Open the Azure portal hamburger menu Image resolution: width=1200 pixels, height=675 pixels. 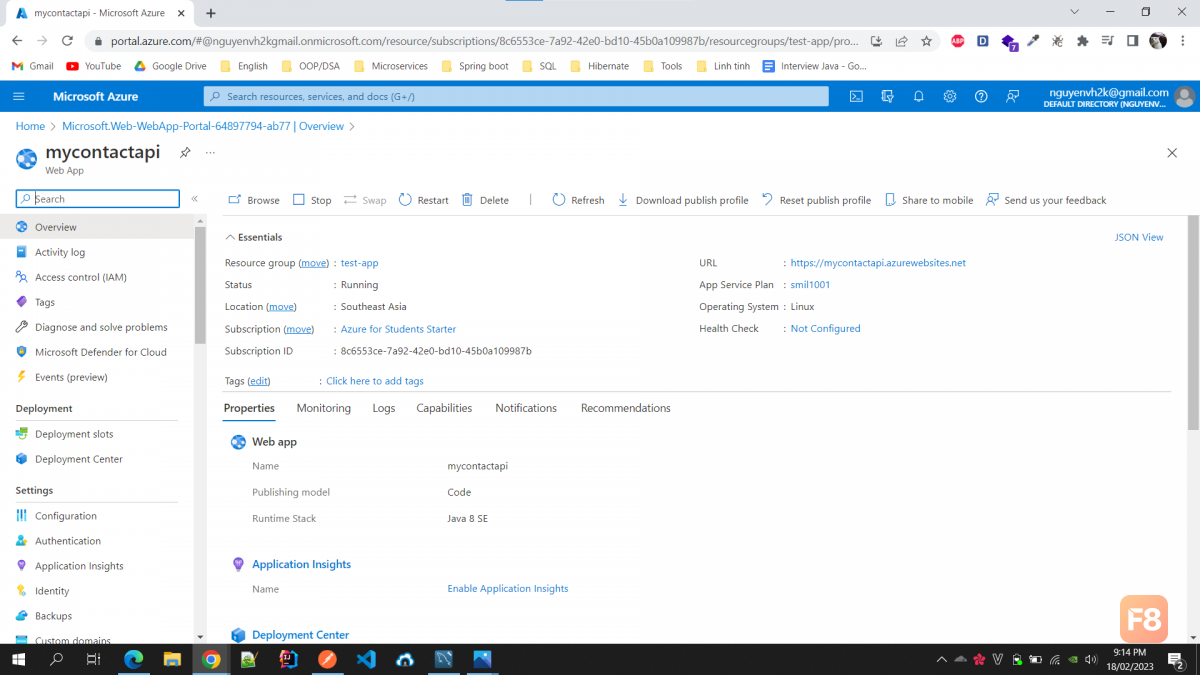19,96
